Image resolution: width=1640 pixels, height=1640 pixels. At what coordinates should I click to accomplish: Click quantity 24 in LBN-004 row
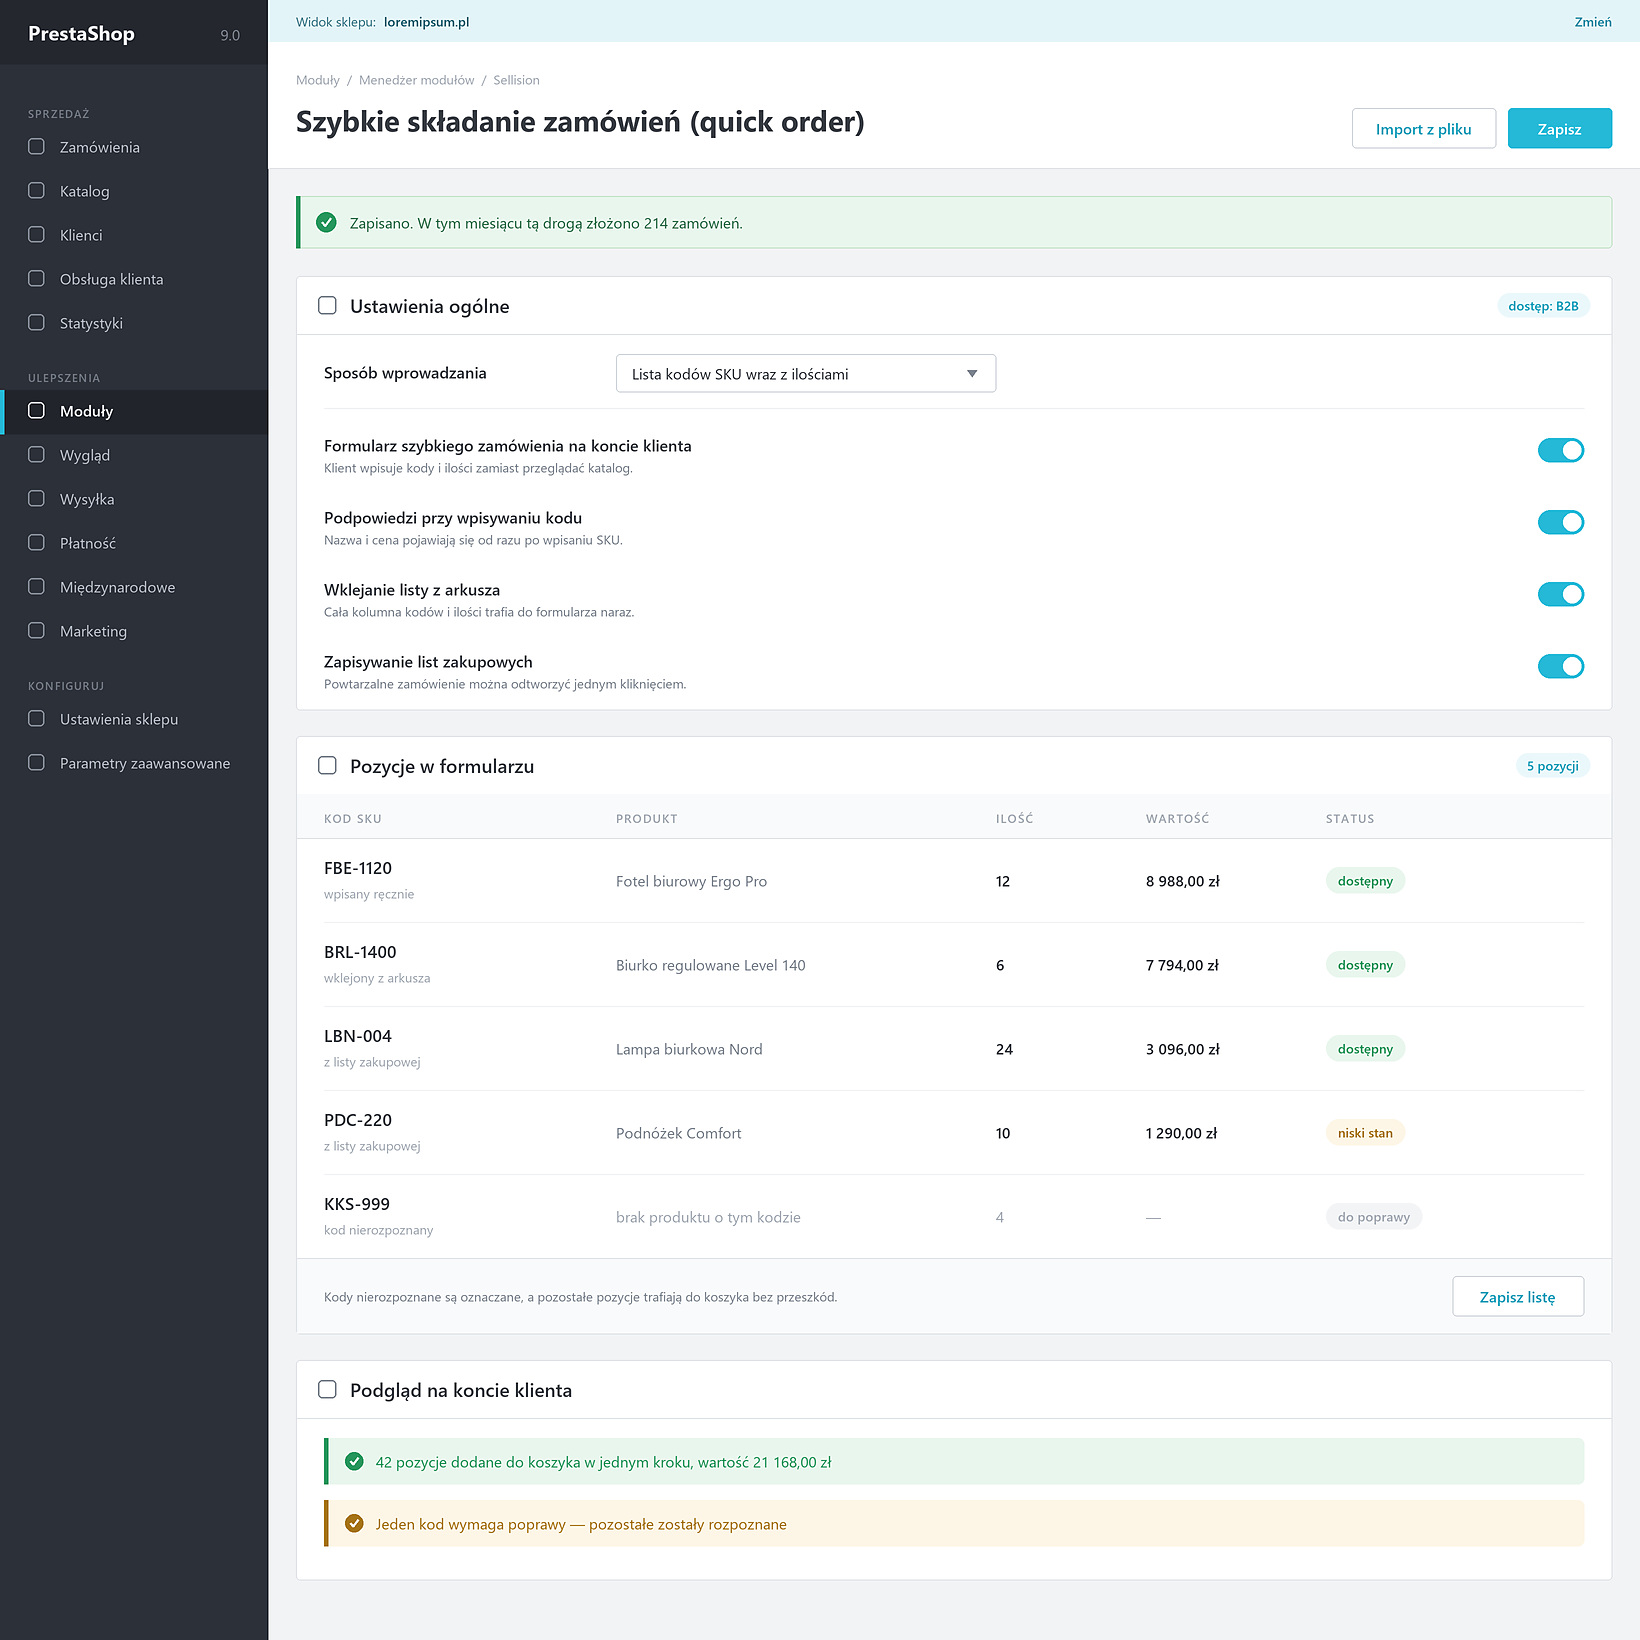1004,1049
